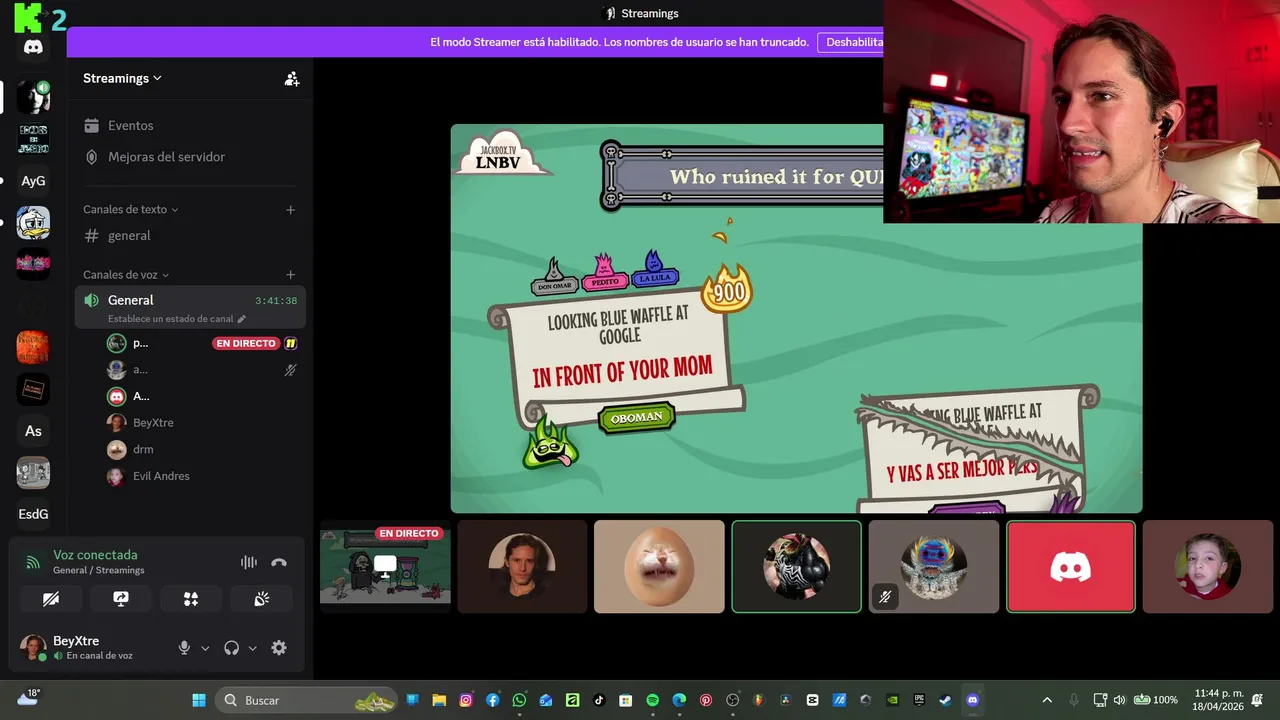Viewport: 1280px width, 720px height.
Task: Click the Discord icon in the taskbar
Action: pos(972,700)
